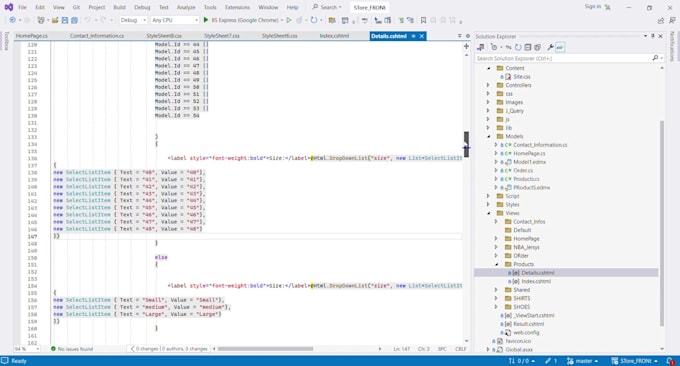
Task: Open the master branch dropdown in status bar
Action: pyautogui.click(x=582, y=361)
